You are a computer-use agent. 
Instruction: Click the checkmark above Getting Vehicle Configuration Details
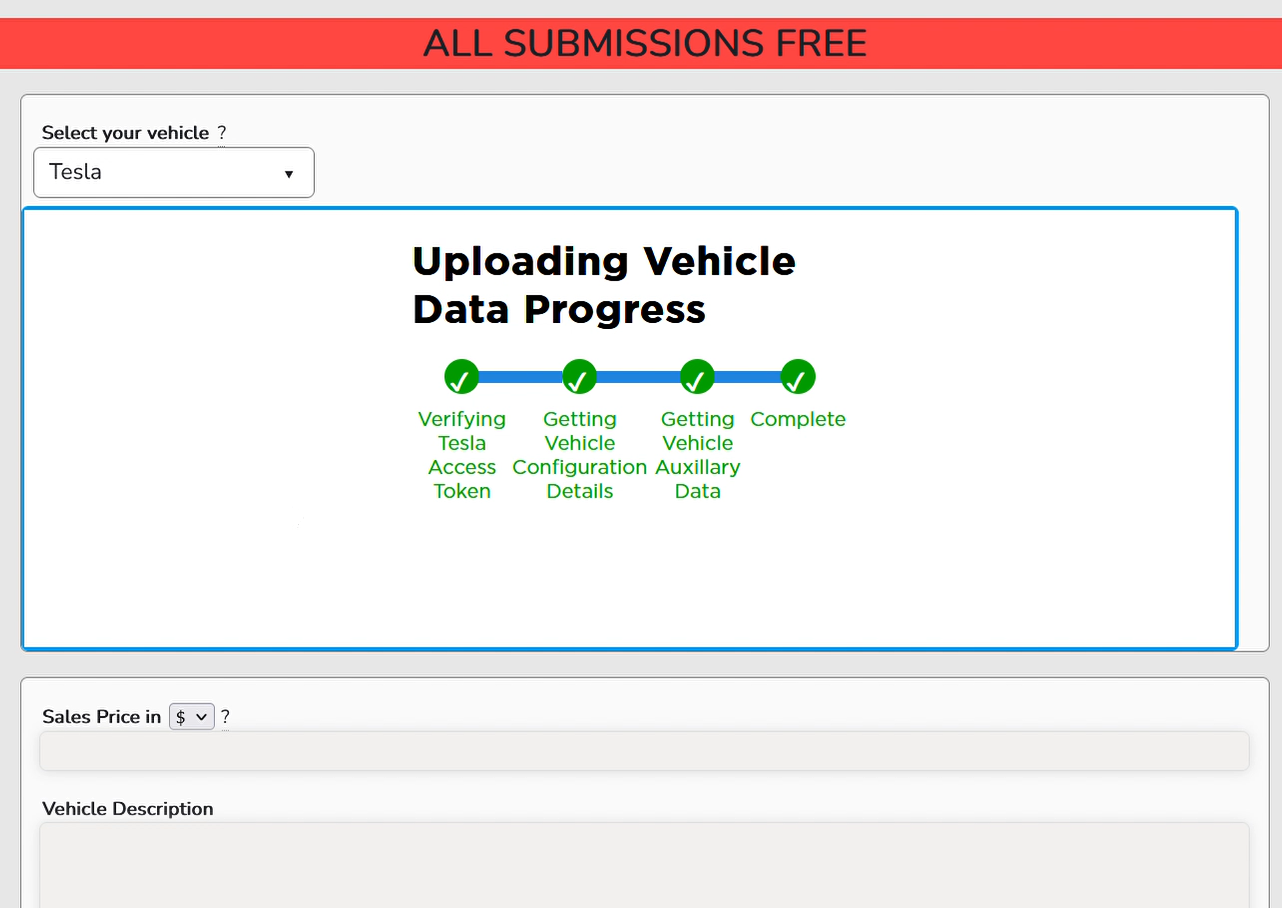pyautogui.click(x=580, y=377)
